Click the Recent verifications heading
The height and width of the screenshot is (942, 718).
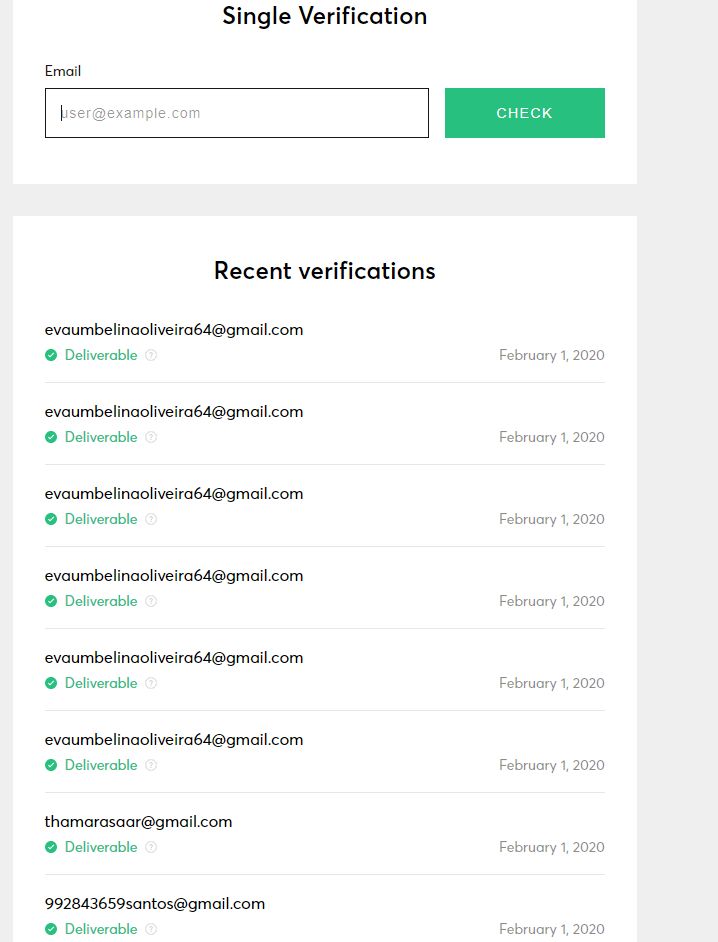coord(324,271)
